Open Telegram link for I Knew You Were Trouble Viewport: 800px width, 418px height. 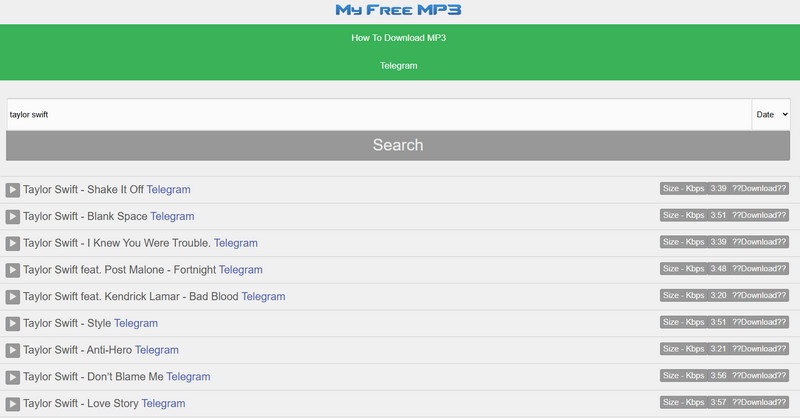click(236, 243)
